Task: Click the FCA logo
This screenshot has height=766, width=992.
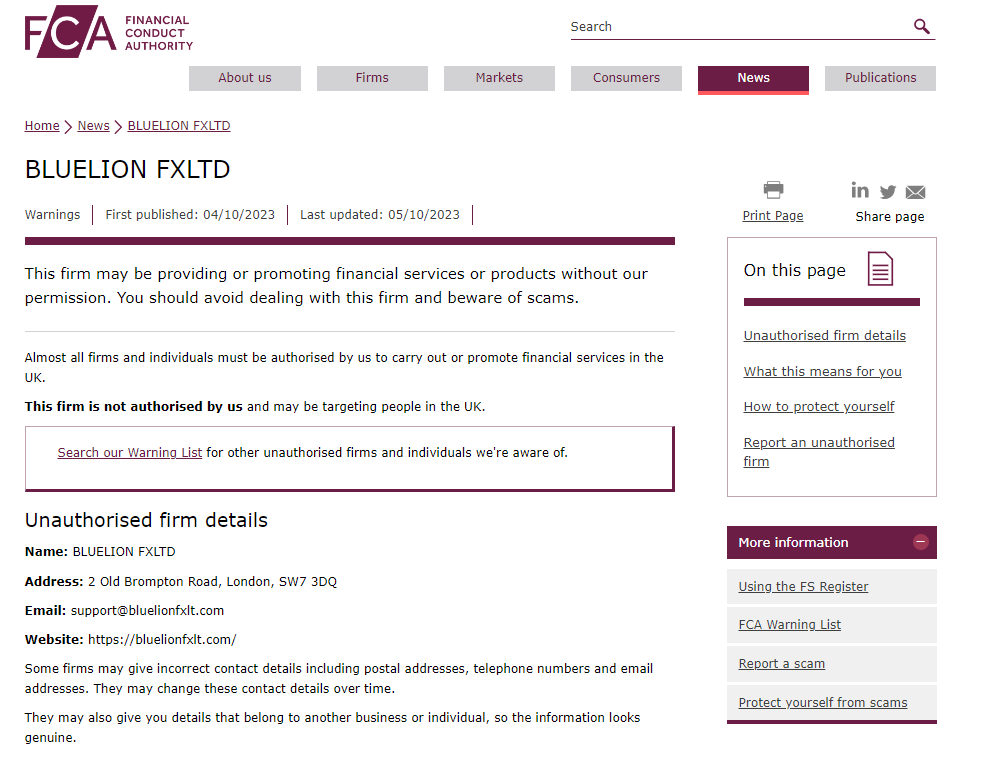Action: point(108,33)
